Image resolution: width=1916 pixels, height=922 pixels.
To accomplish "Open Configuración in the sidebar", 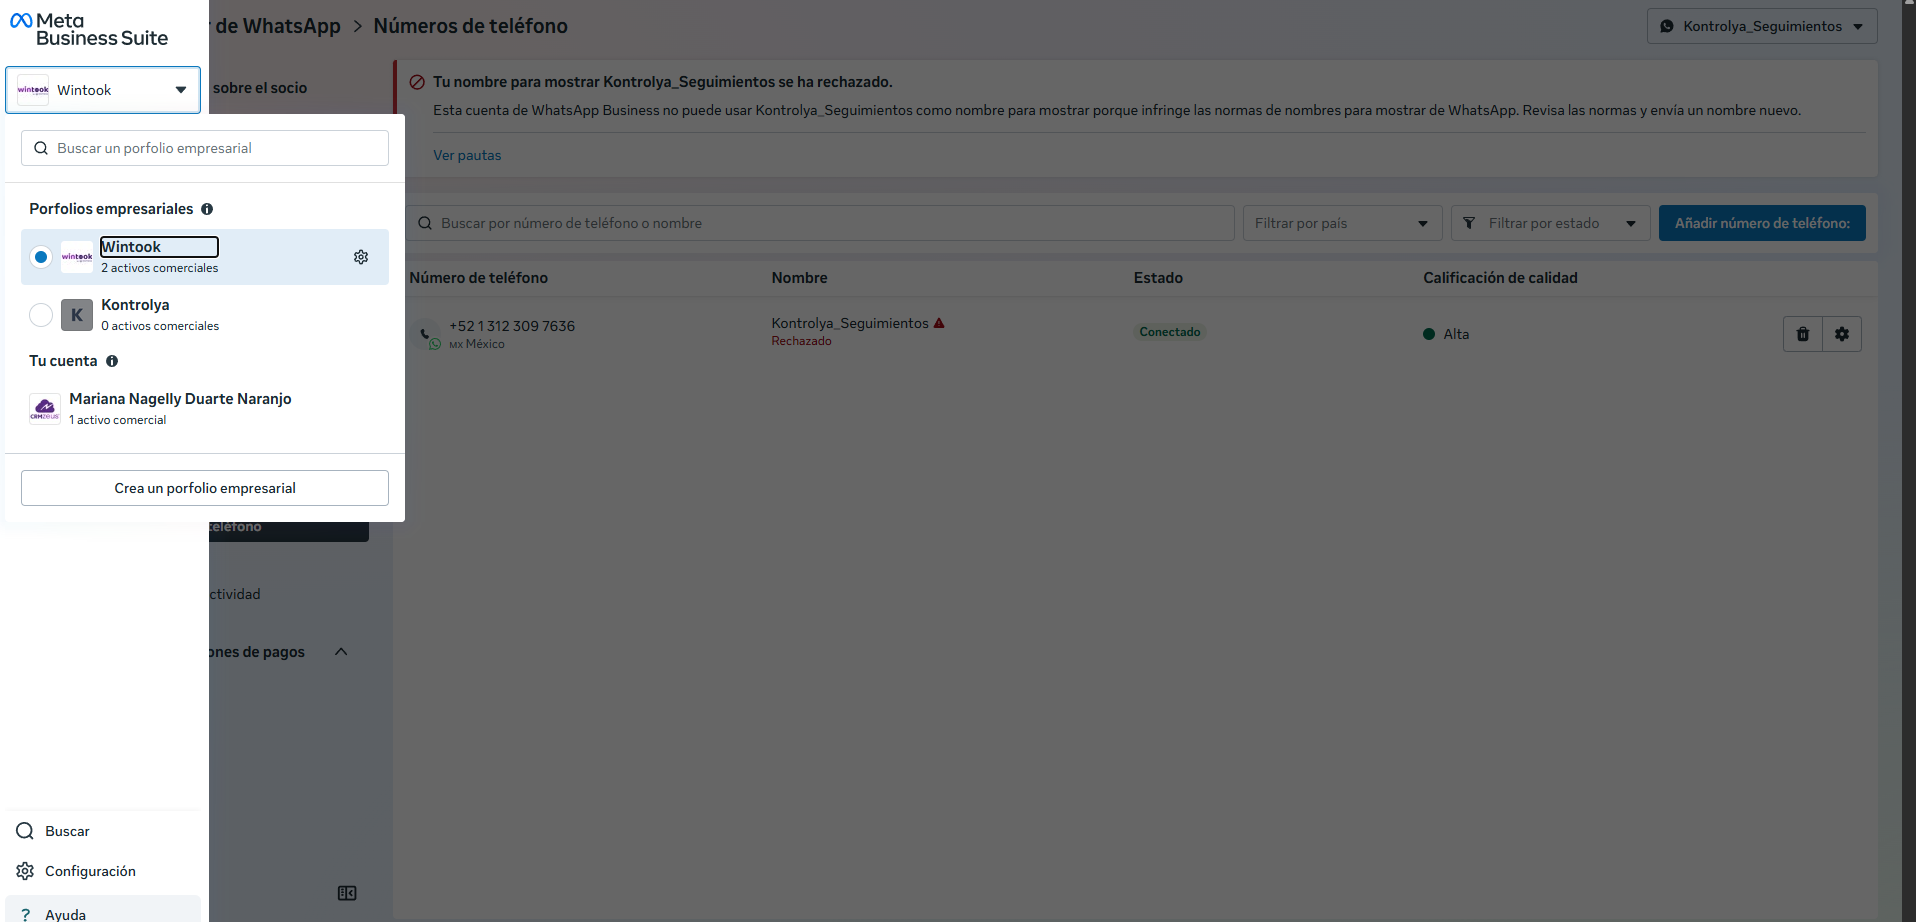I will pyautogui.click(x=90, y=871).
